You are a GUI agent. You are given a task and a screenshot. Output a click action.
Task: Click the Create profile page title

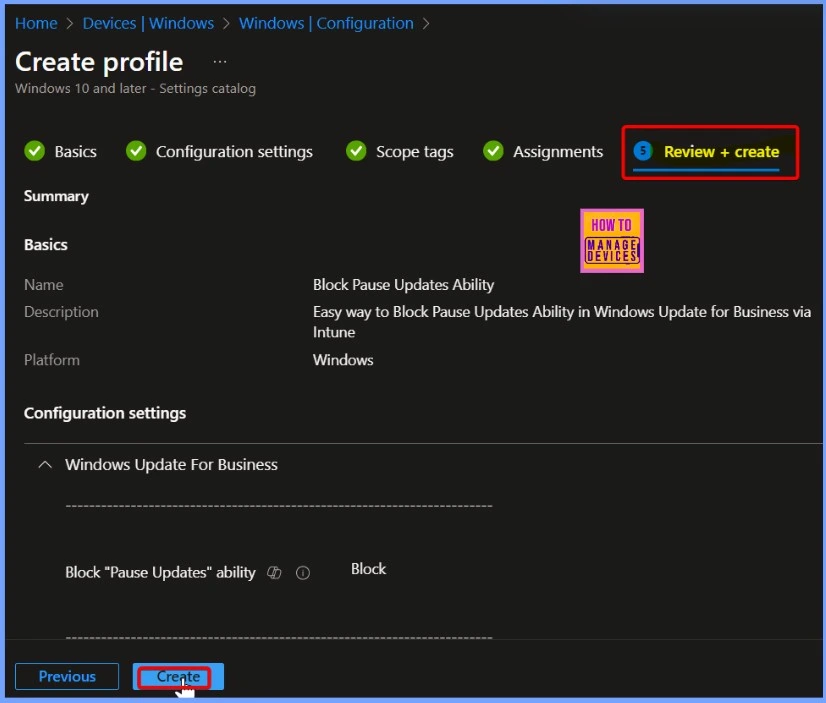coord(99,62)
